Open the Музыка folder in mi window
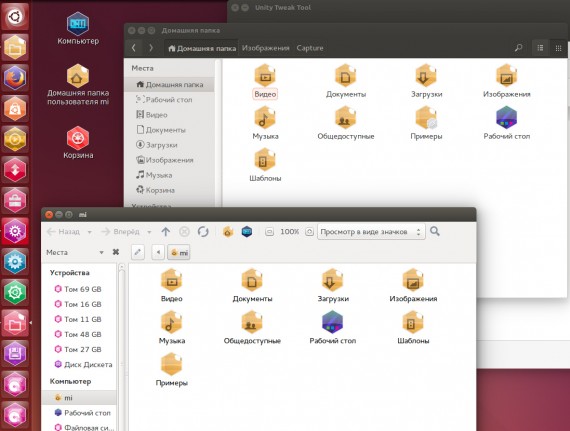The image size is (570, 431). coord(172,327)
